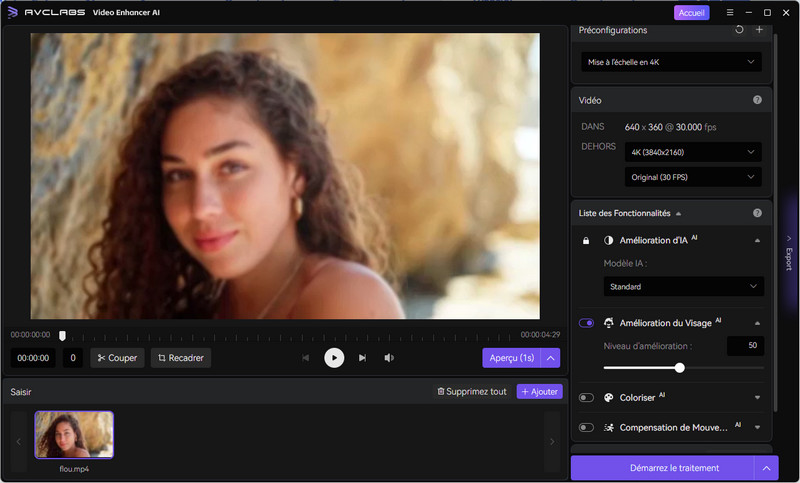Click Démarrez le traitement button
This screenshot has width=800, height=483.
(x=662, y=468)
